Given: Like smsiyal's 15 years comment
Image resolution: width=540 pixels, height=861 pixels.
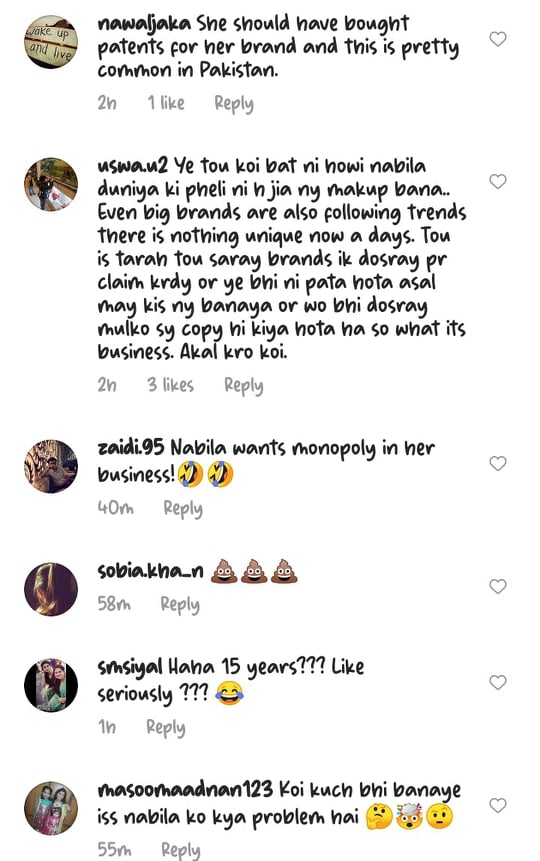Looking at the screenshot, I should pos(498,682).
